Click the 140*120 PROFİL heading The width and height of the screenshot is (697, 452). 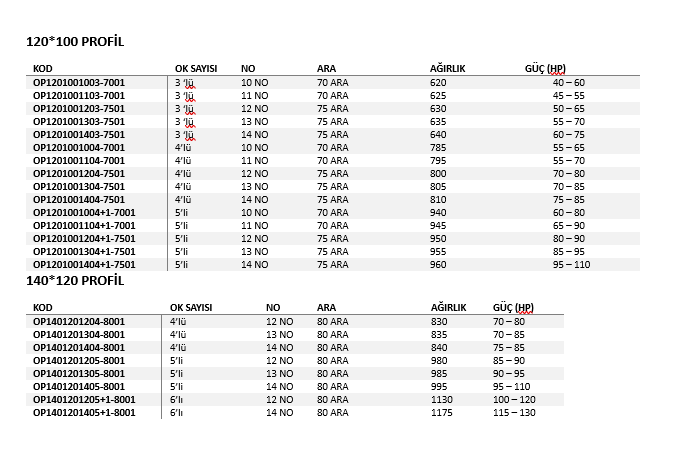coord(74,281)
